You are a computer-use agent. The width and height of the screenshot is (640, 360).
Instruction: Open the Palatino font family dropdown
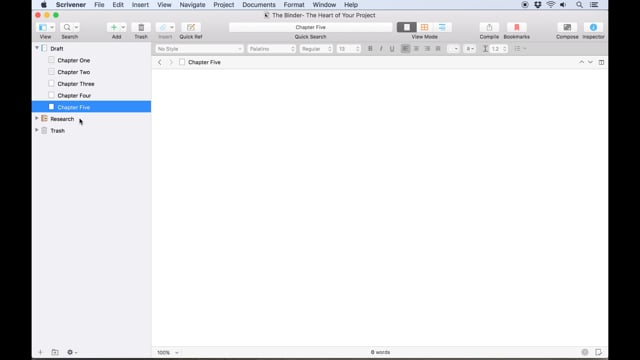271,49
